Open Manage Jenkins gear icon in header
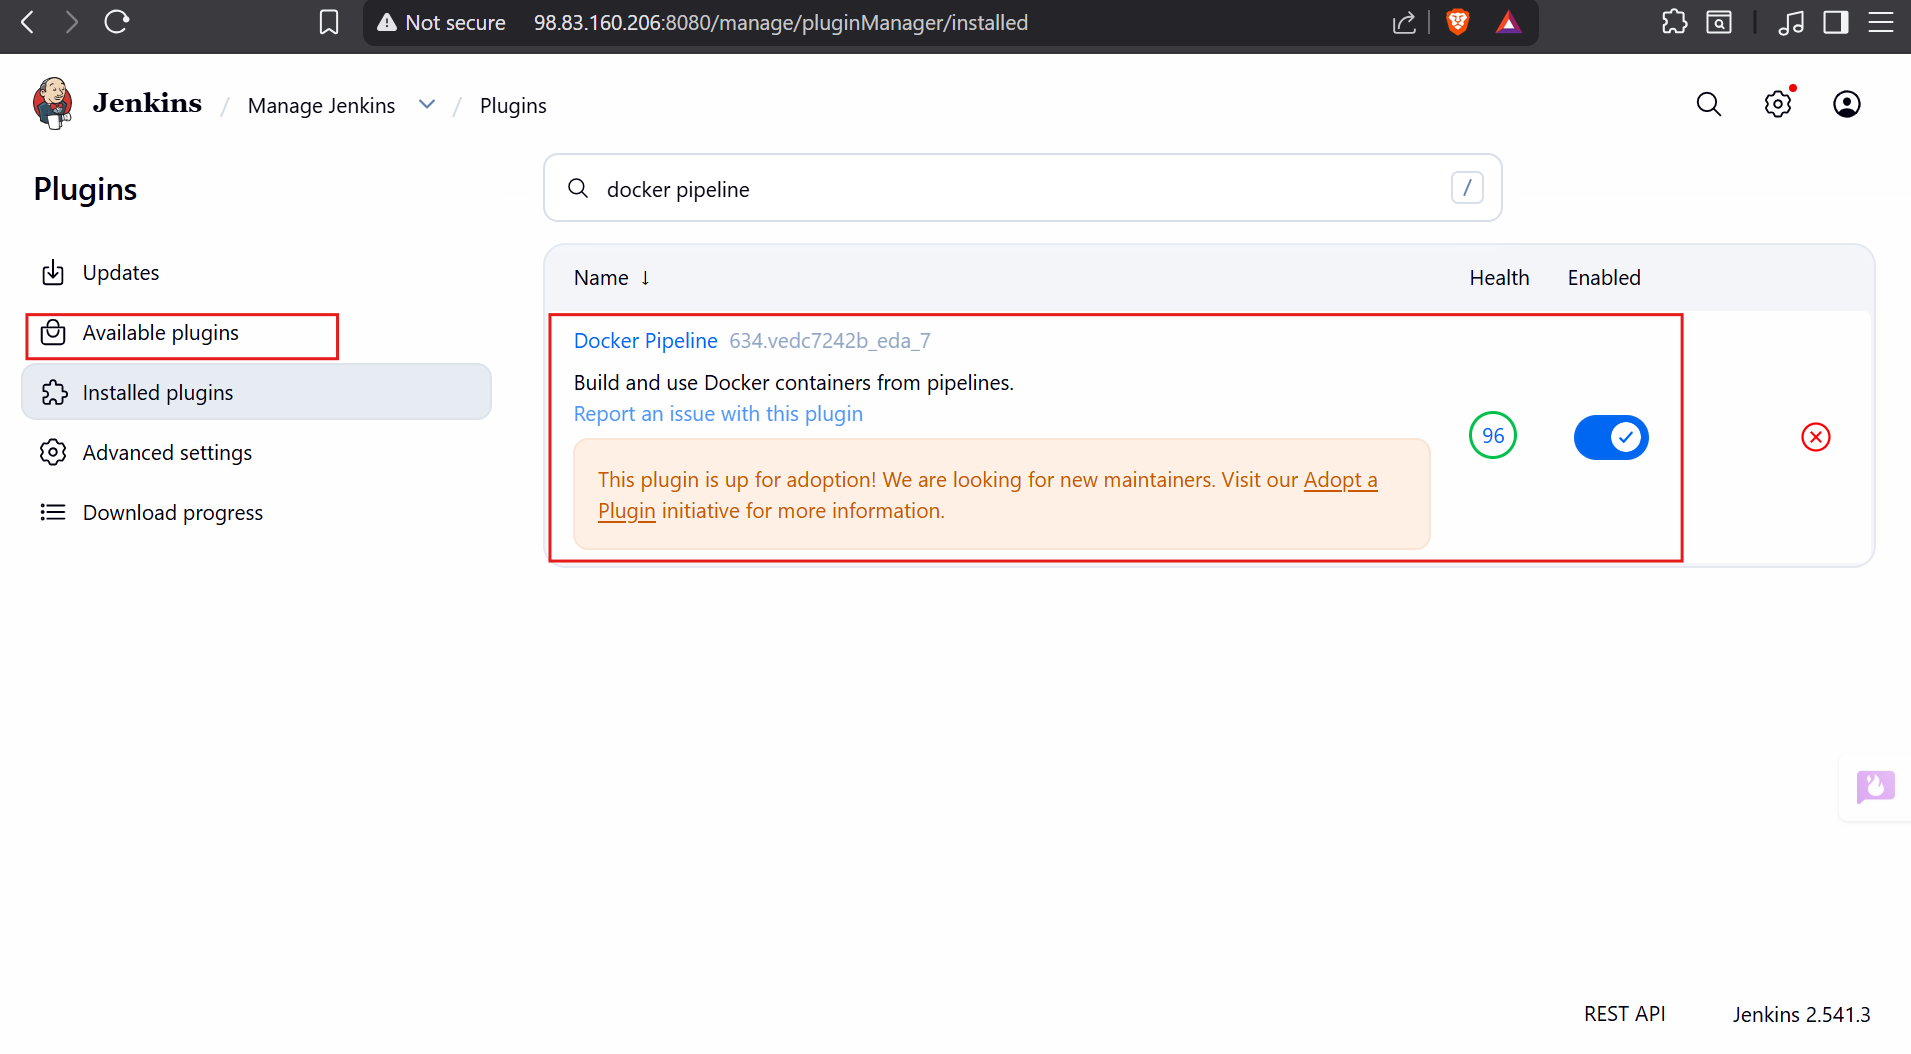The image size is (1911, 1054). tap(1778, 104)
